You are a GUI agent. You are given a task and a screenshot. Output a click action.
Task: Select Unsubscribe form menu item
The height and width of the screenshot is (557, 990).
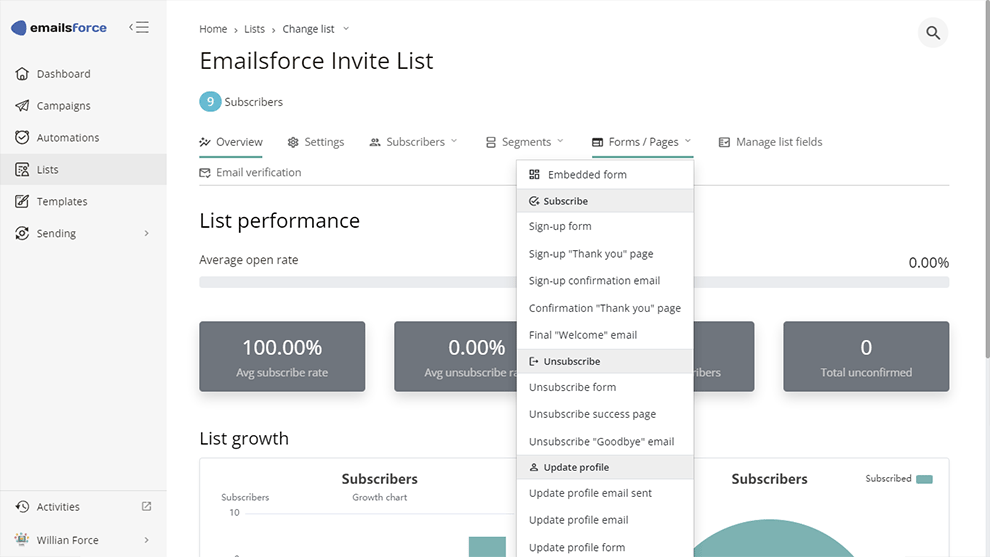pyautogui.click(x=605, y=387)
